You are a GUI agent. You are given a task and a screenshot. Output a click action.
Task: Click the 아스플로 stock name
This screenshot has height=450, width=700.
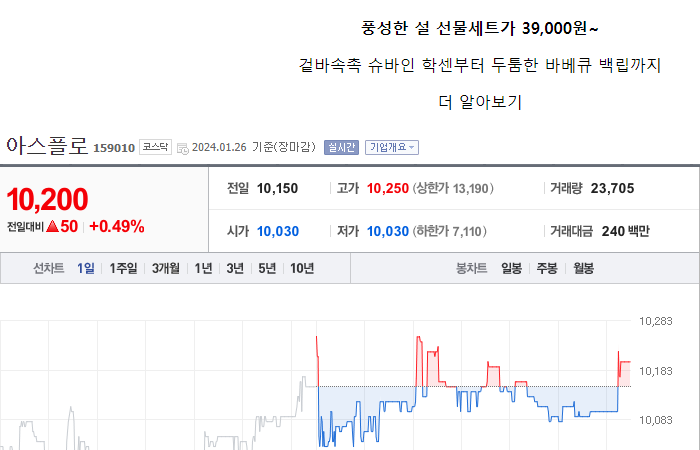47,146
